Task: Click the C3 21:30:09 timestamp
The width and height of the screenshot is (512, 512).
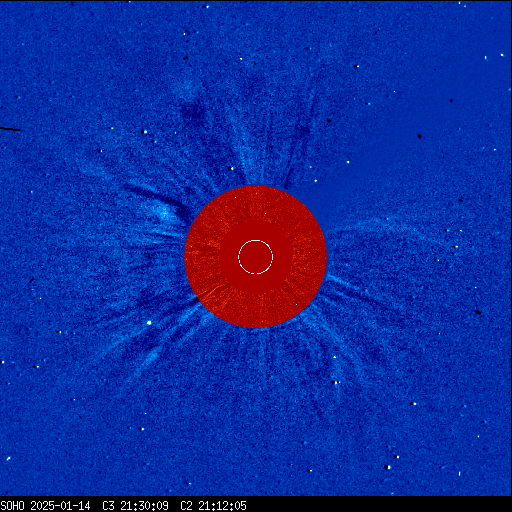Action: [x=135, y=506]
